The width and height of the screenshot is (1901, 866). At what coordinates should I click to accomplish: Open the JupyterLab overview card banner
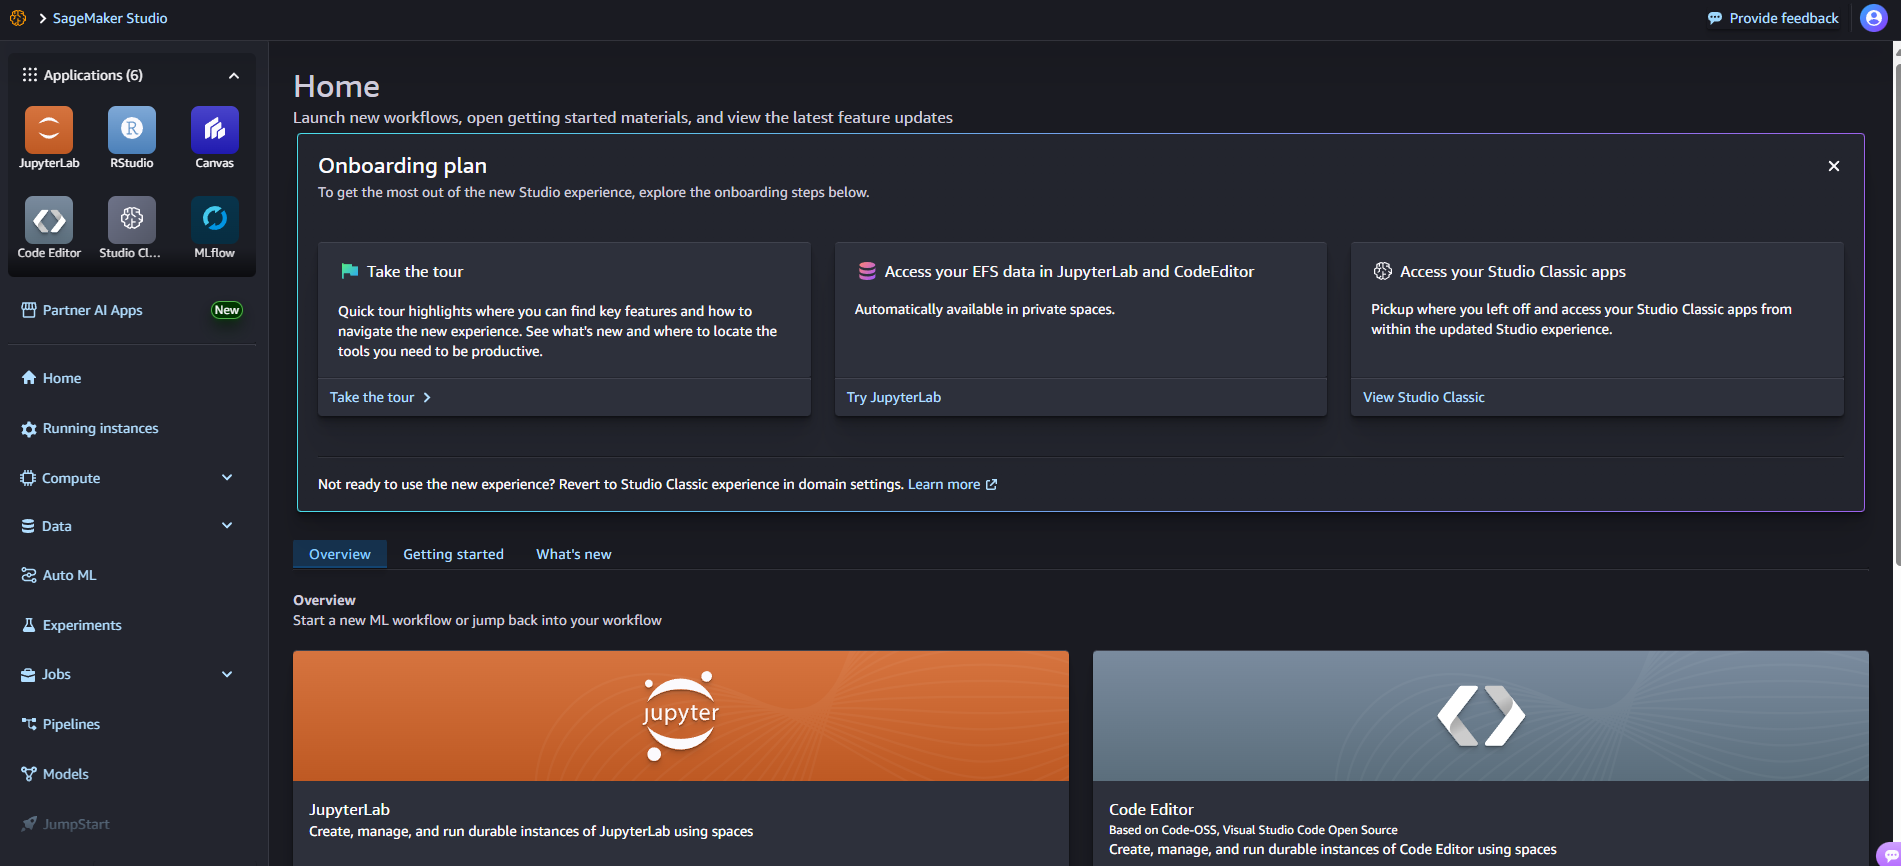pyautogui.click(x=681, y=716)
